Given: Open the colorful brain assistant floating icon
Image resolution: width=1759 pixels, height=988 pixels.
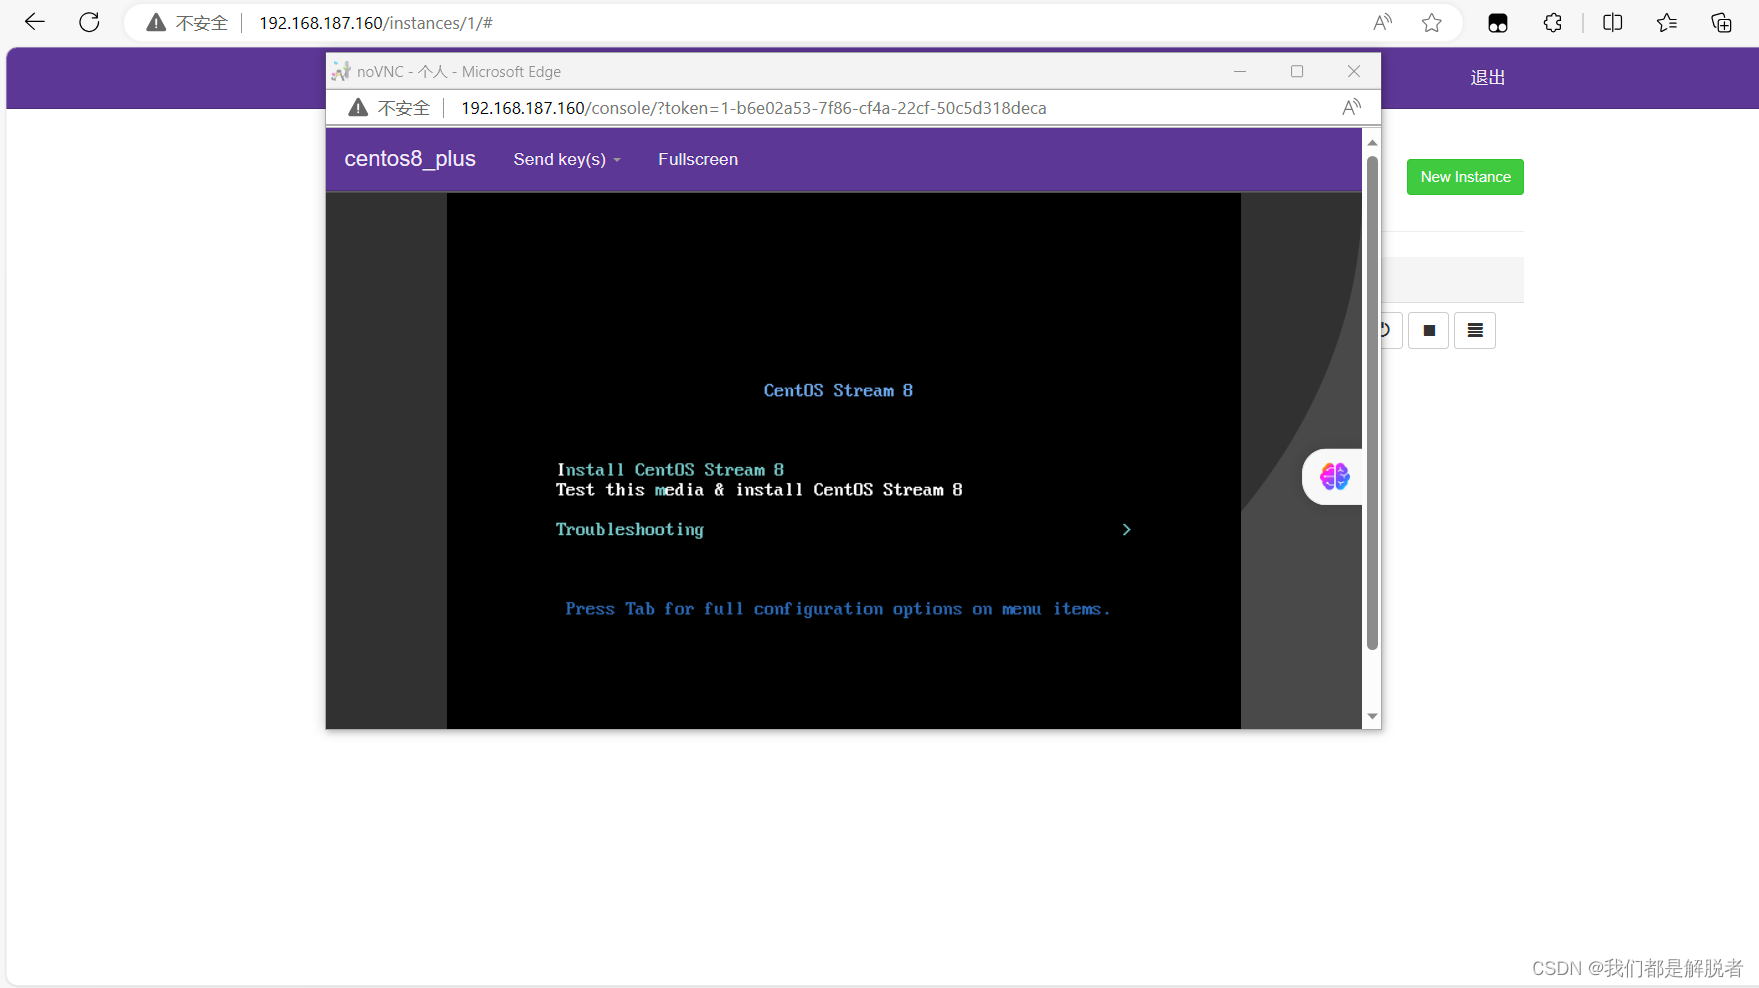Looking at the screenshot, I should click(1334, 477).
